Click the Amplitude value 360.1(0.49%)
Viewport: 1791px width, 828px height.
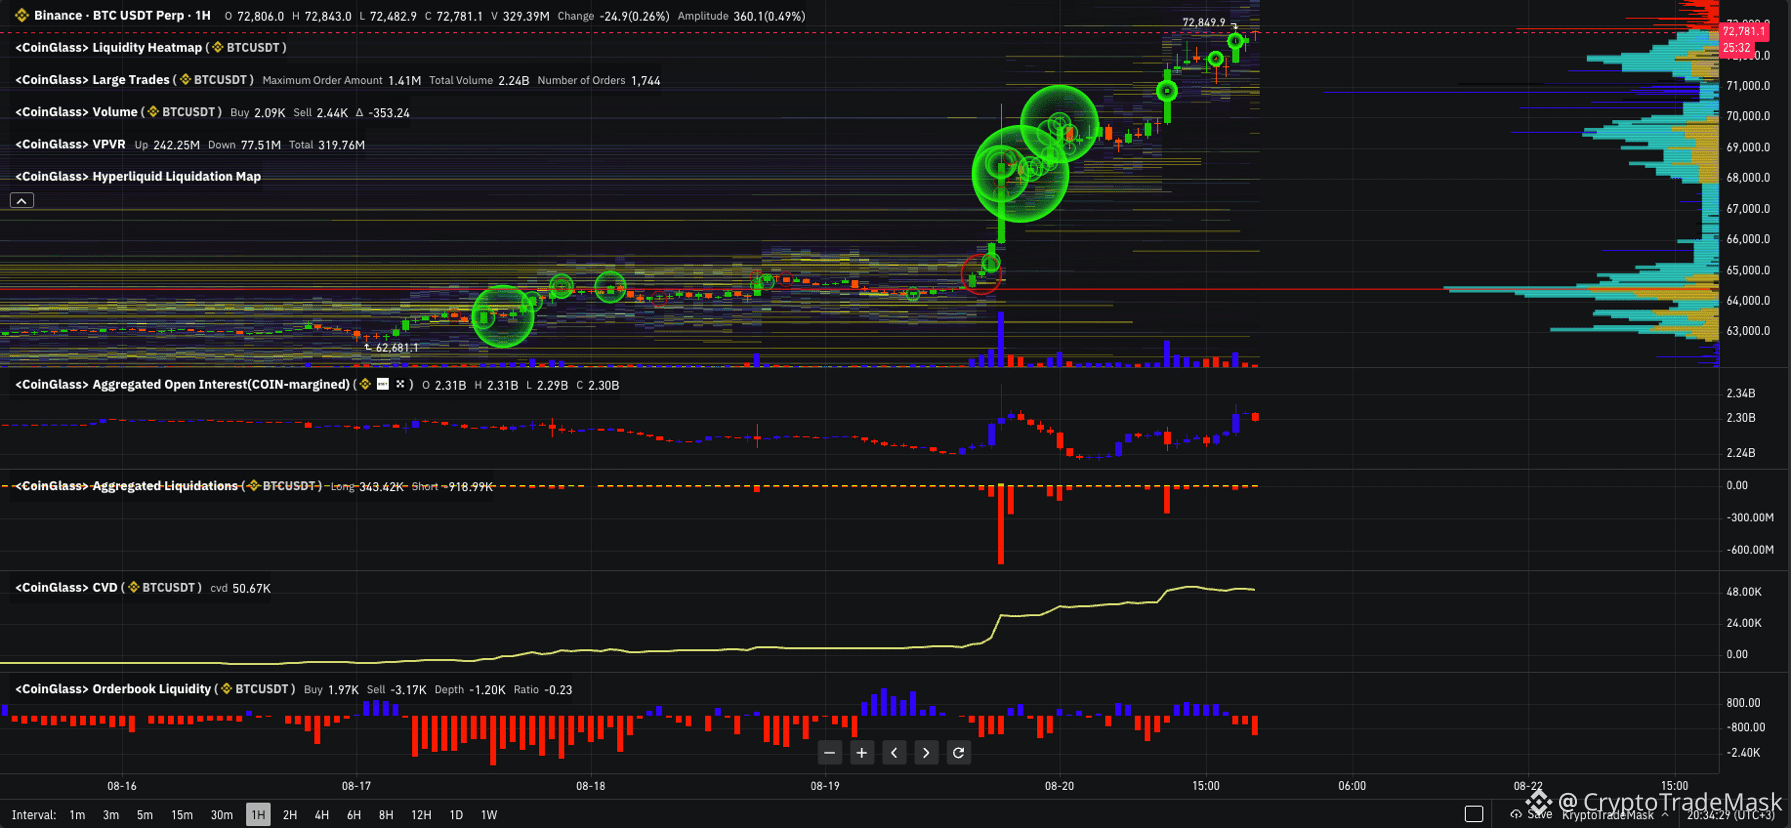coord(768,16)
